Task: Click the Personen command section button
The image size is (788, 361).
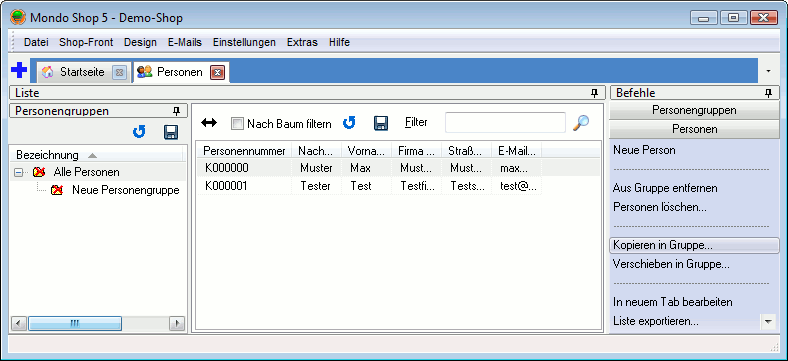Action: pos(694,129)
